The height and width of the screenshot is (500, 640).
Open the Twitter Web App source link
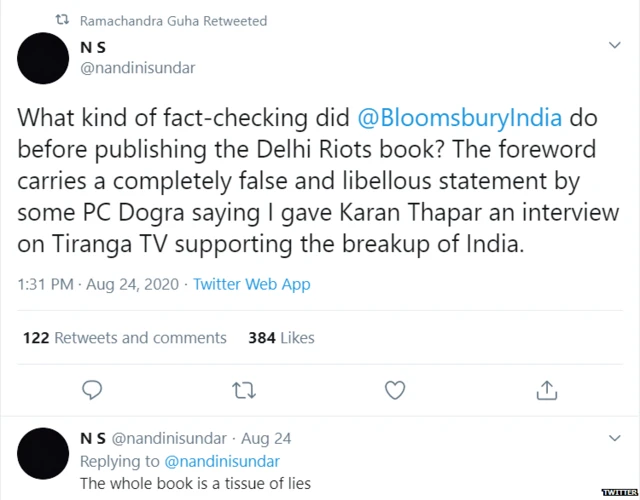pyautogui.click(x=251, y=284)
